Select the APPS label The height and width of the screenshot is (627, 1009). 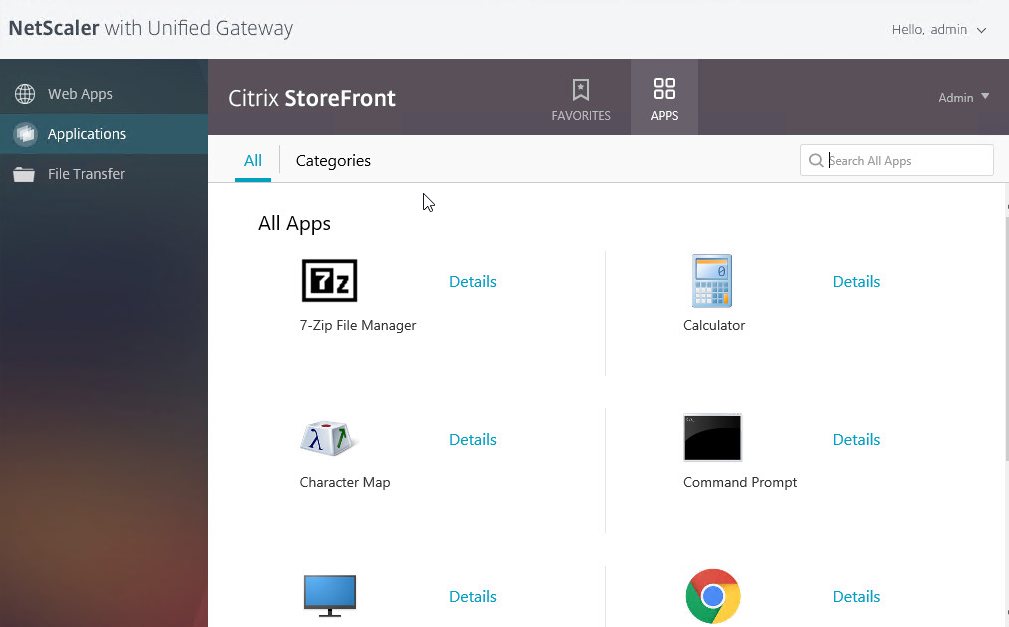[664, 116]
